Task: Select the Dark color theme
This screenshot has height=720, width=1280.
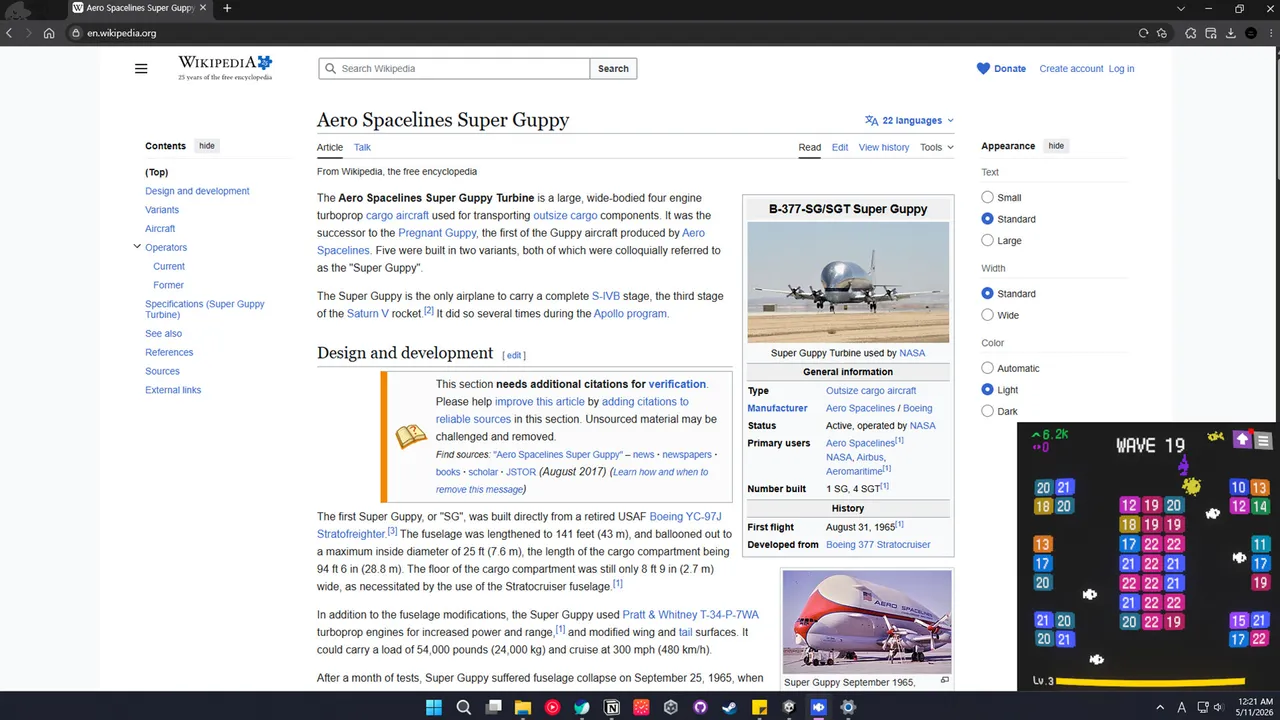Action: pos(987,411)
